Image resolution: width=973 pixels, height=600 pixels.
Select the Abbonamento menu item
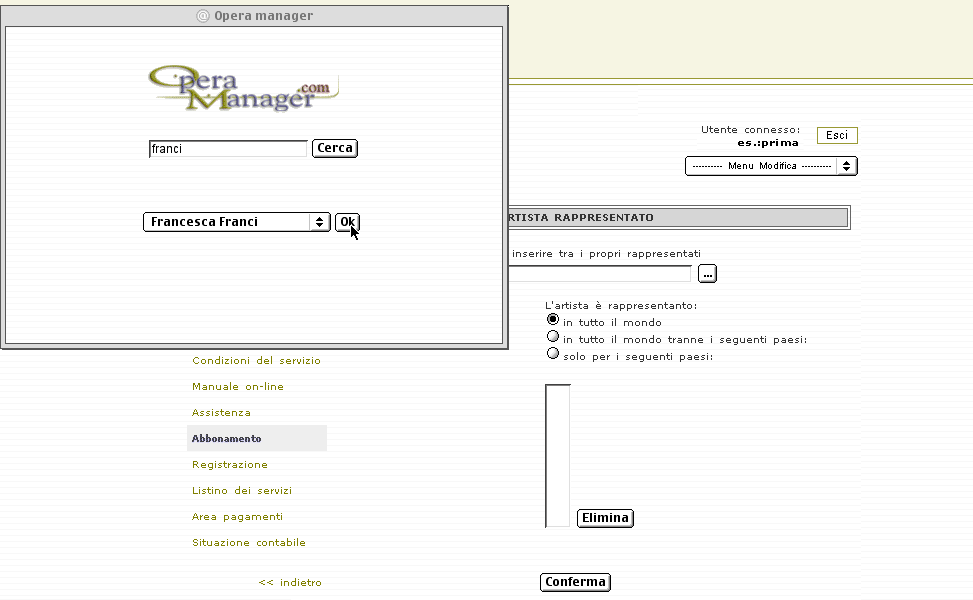click(x=257, y=438)
